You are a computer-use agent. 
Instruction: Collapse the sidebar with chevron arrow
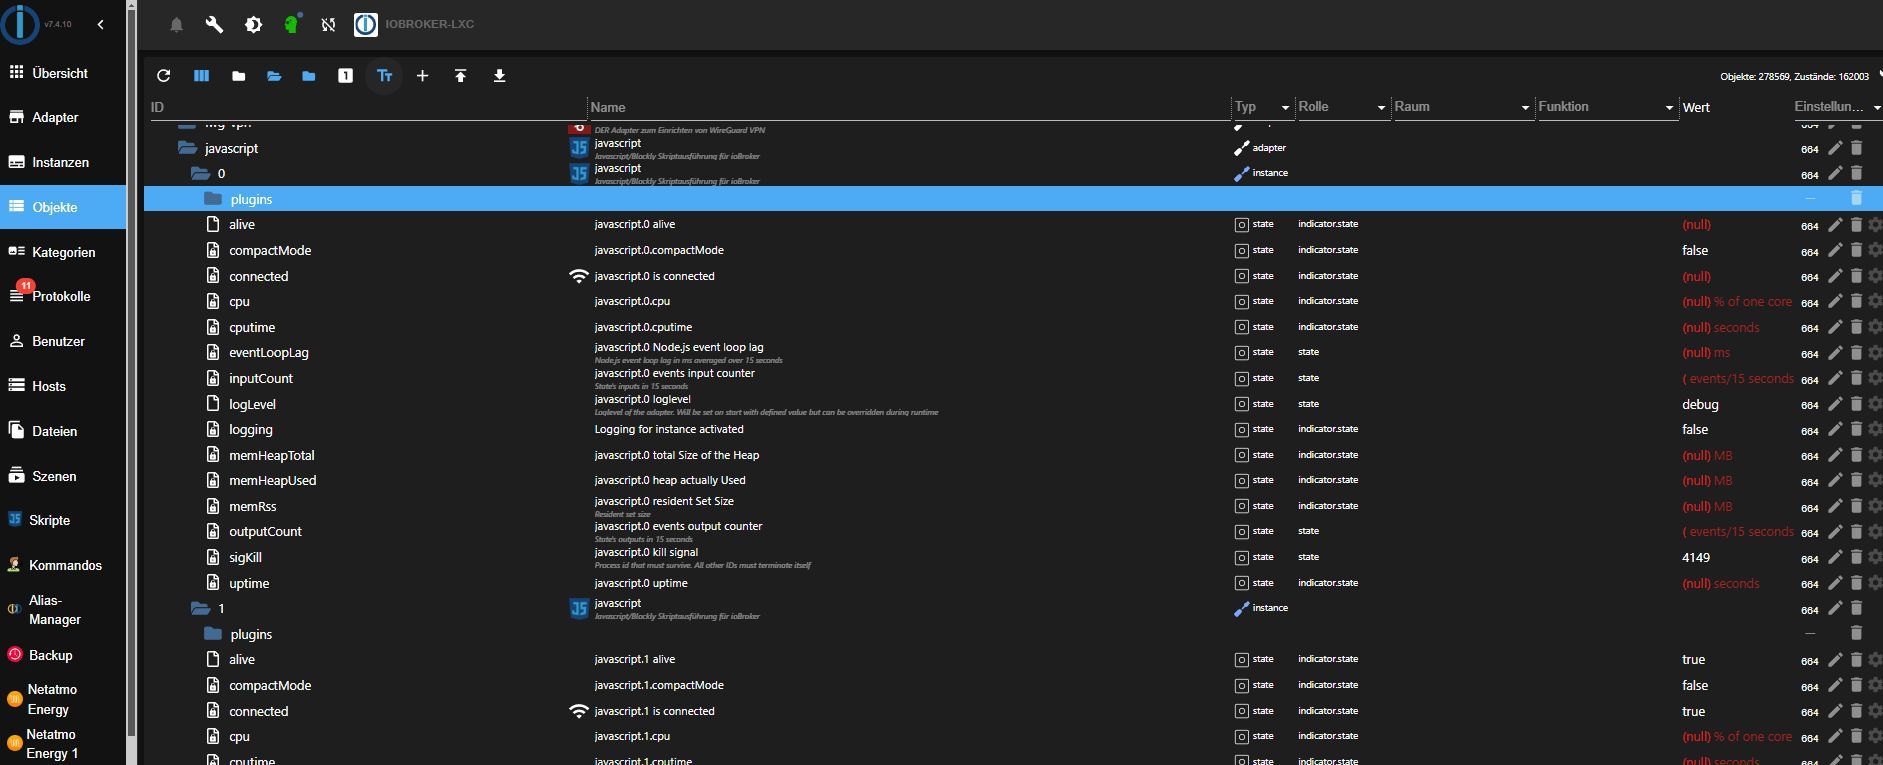coord(101,25)
